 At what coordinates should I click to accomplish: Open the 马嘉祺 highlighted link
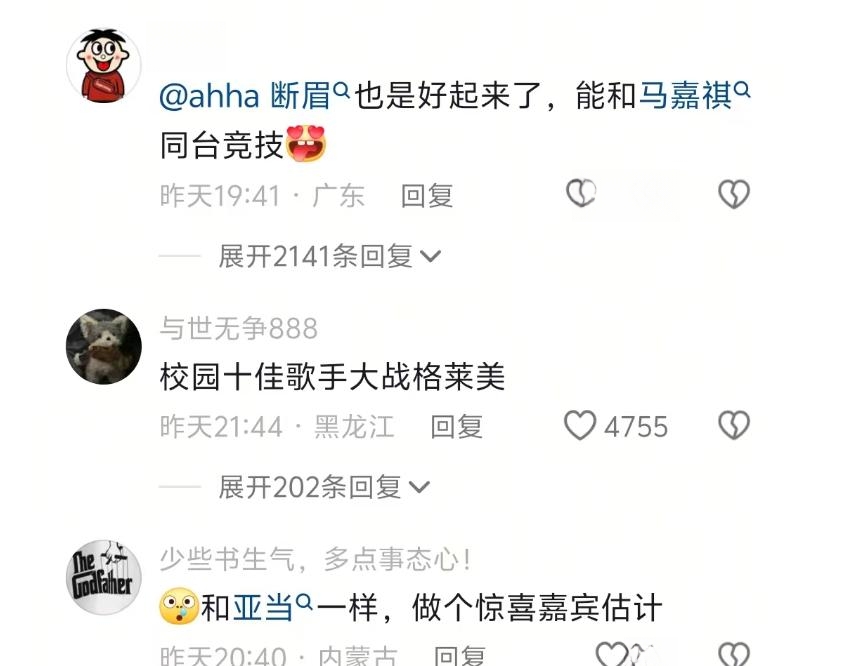tap(686, 96)
